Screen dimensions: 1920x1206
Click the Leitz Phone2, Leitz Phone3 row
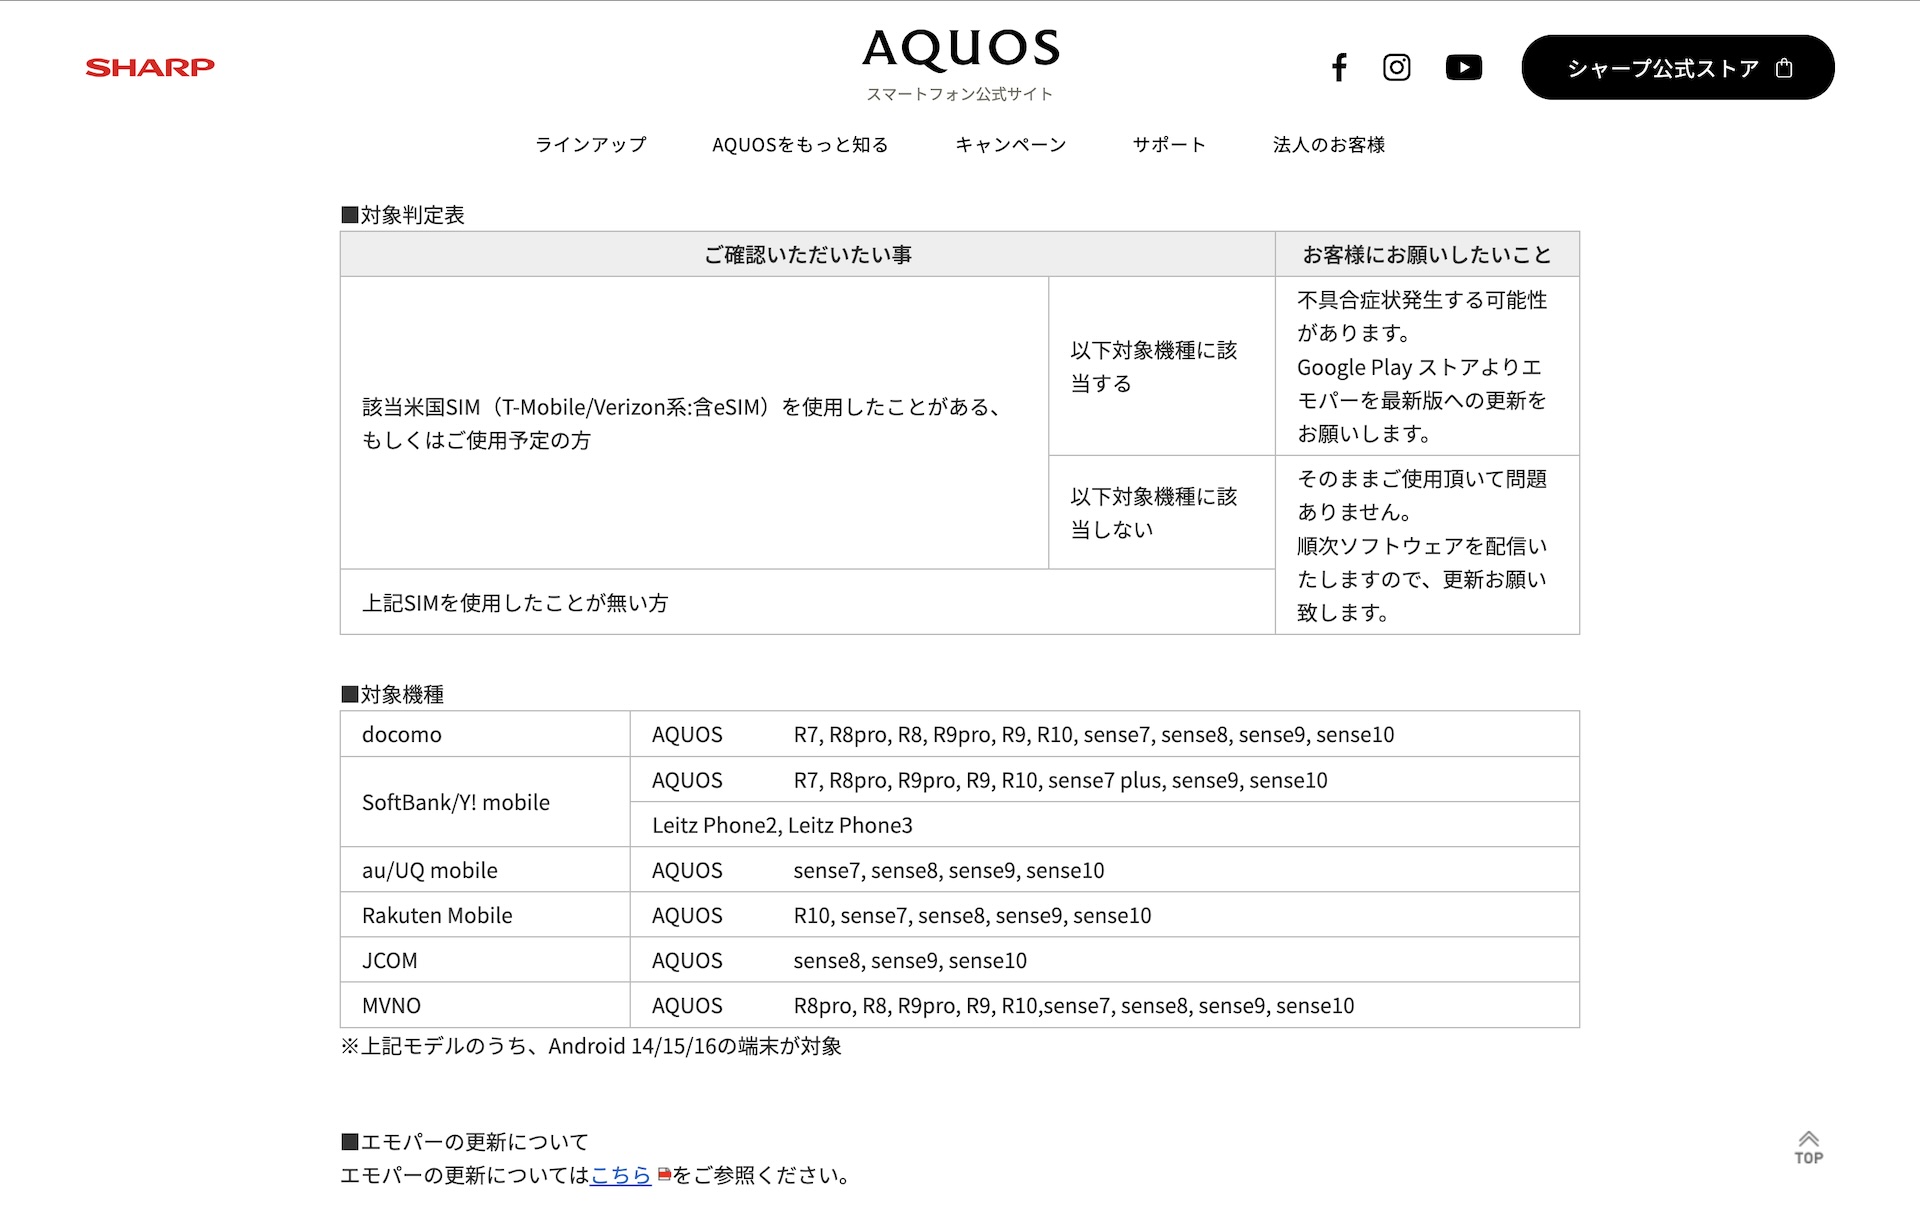782,825
